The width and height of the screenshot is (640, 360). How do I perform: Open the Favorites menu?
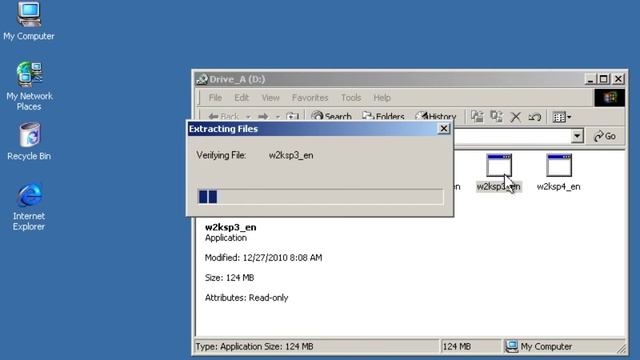pos(310,98)
